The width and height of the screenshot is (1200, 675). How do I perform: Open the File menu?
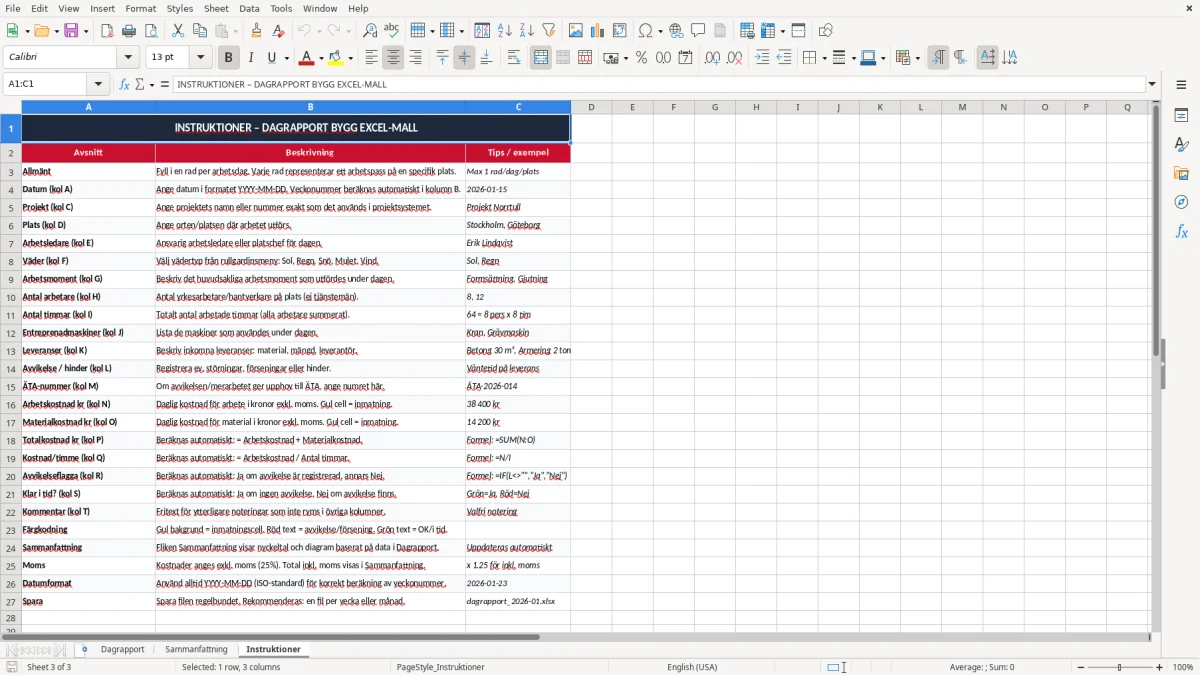click(x=12, y=8)
